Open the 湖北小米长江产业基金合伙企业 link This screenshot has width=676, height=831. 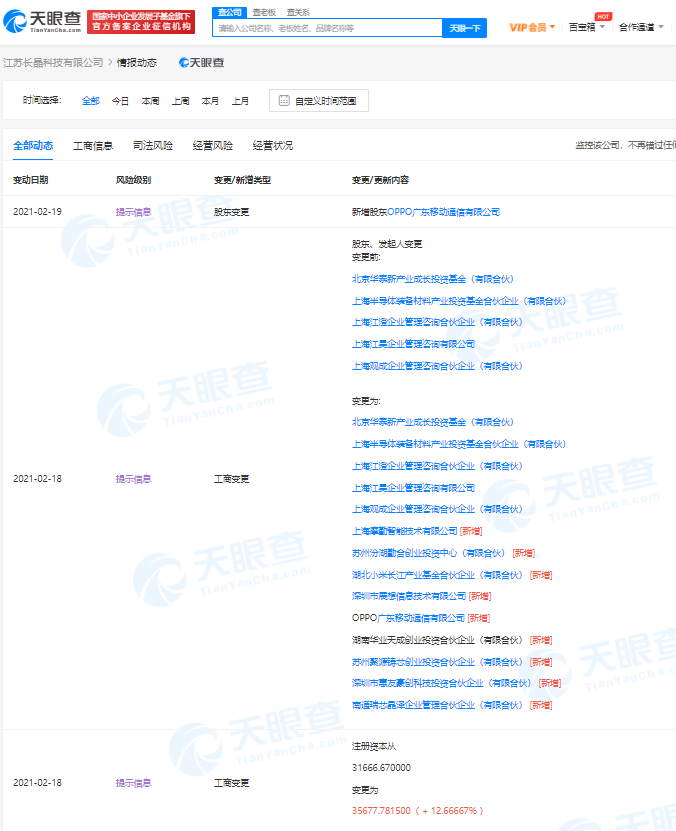click(x=437, y=575)
